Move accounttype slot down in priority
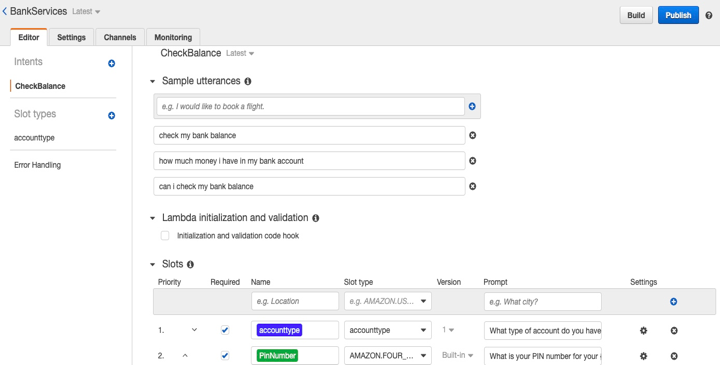Image resolution: width=720 pixels, height=365 pixels. point(194,330)
